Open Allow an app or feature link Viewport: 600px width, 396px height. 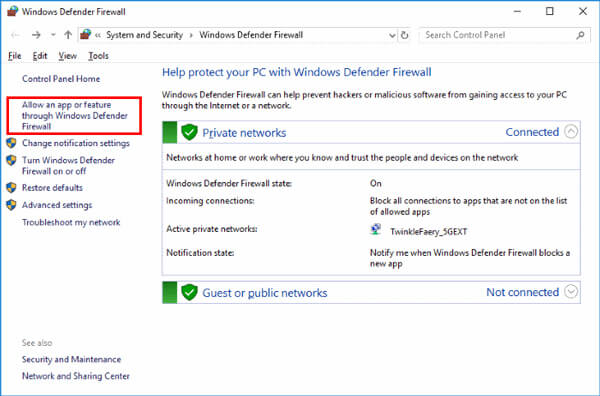75,116
